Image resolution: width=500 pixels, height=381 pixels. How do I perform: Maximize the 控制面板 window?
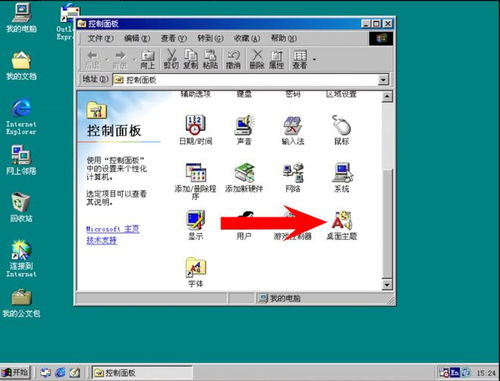point(376,24)
